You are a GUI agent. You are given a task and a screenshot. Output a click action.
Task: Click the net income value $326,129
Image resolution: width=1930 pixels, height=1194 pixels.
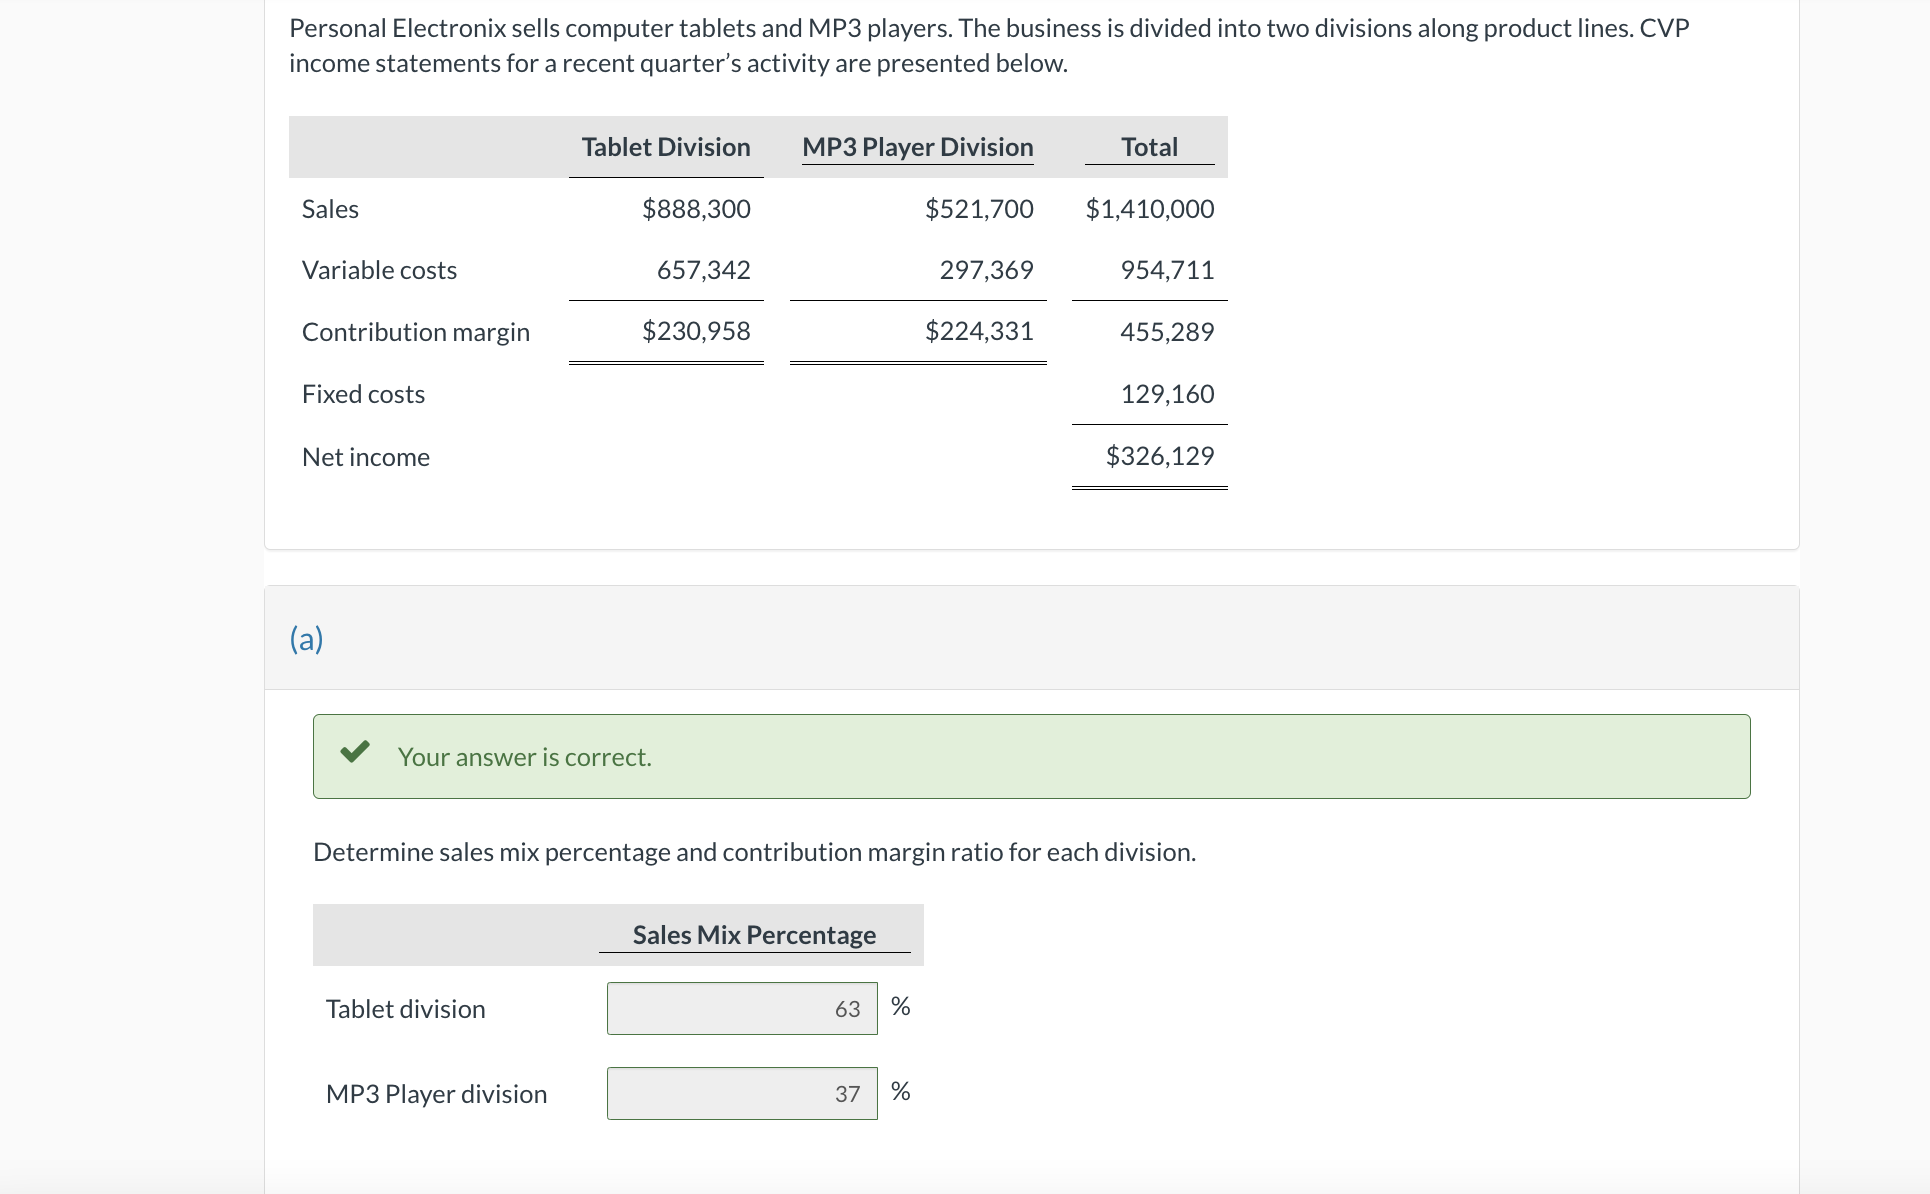[1159, 456]
